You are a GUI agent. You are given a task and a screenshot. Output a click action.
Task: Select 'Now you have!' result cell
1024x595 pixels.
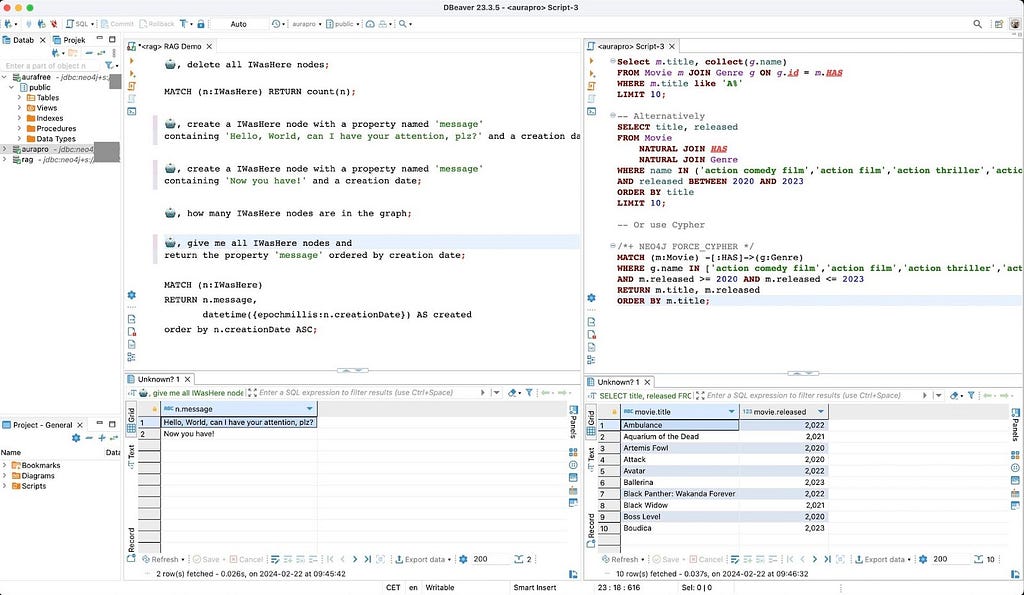238,434
